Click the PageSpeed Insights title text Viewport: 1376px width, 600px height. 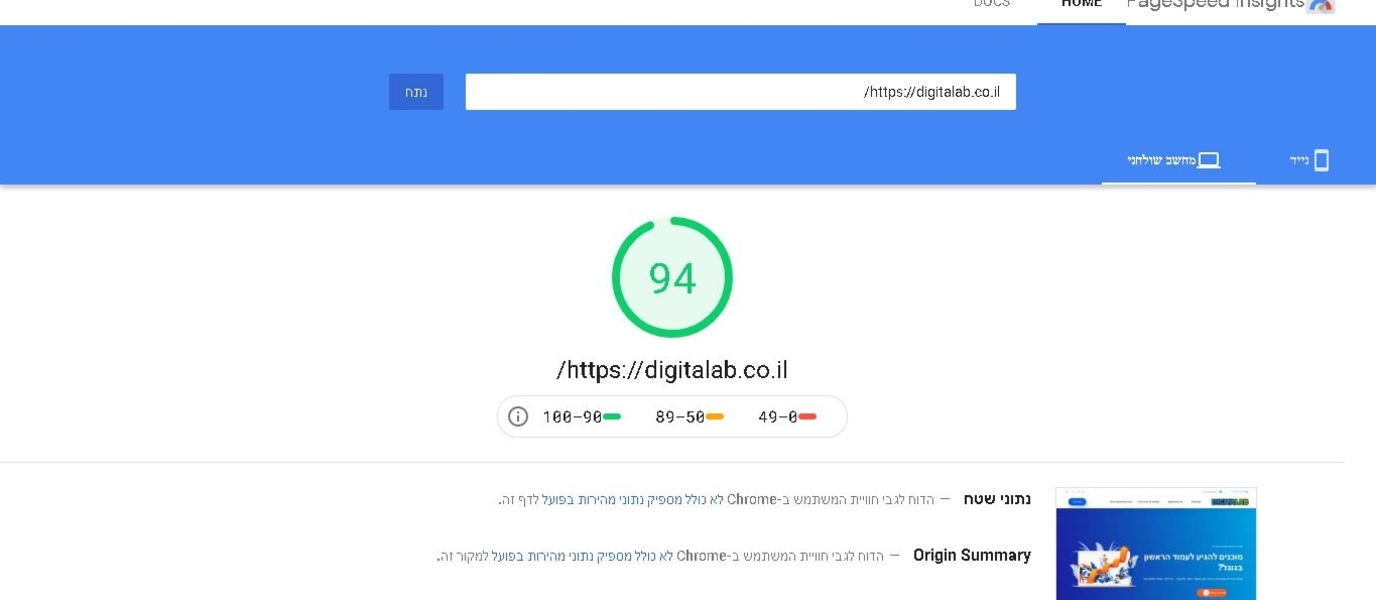point(1215,4)
